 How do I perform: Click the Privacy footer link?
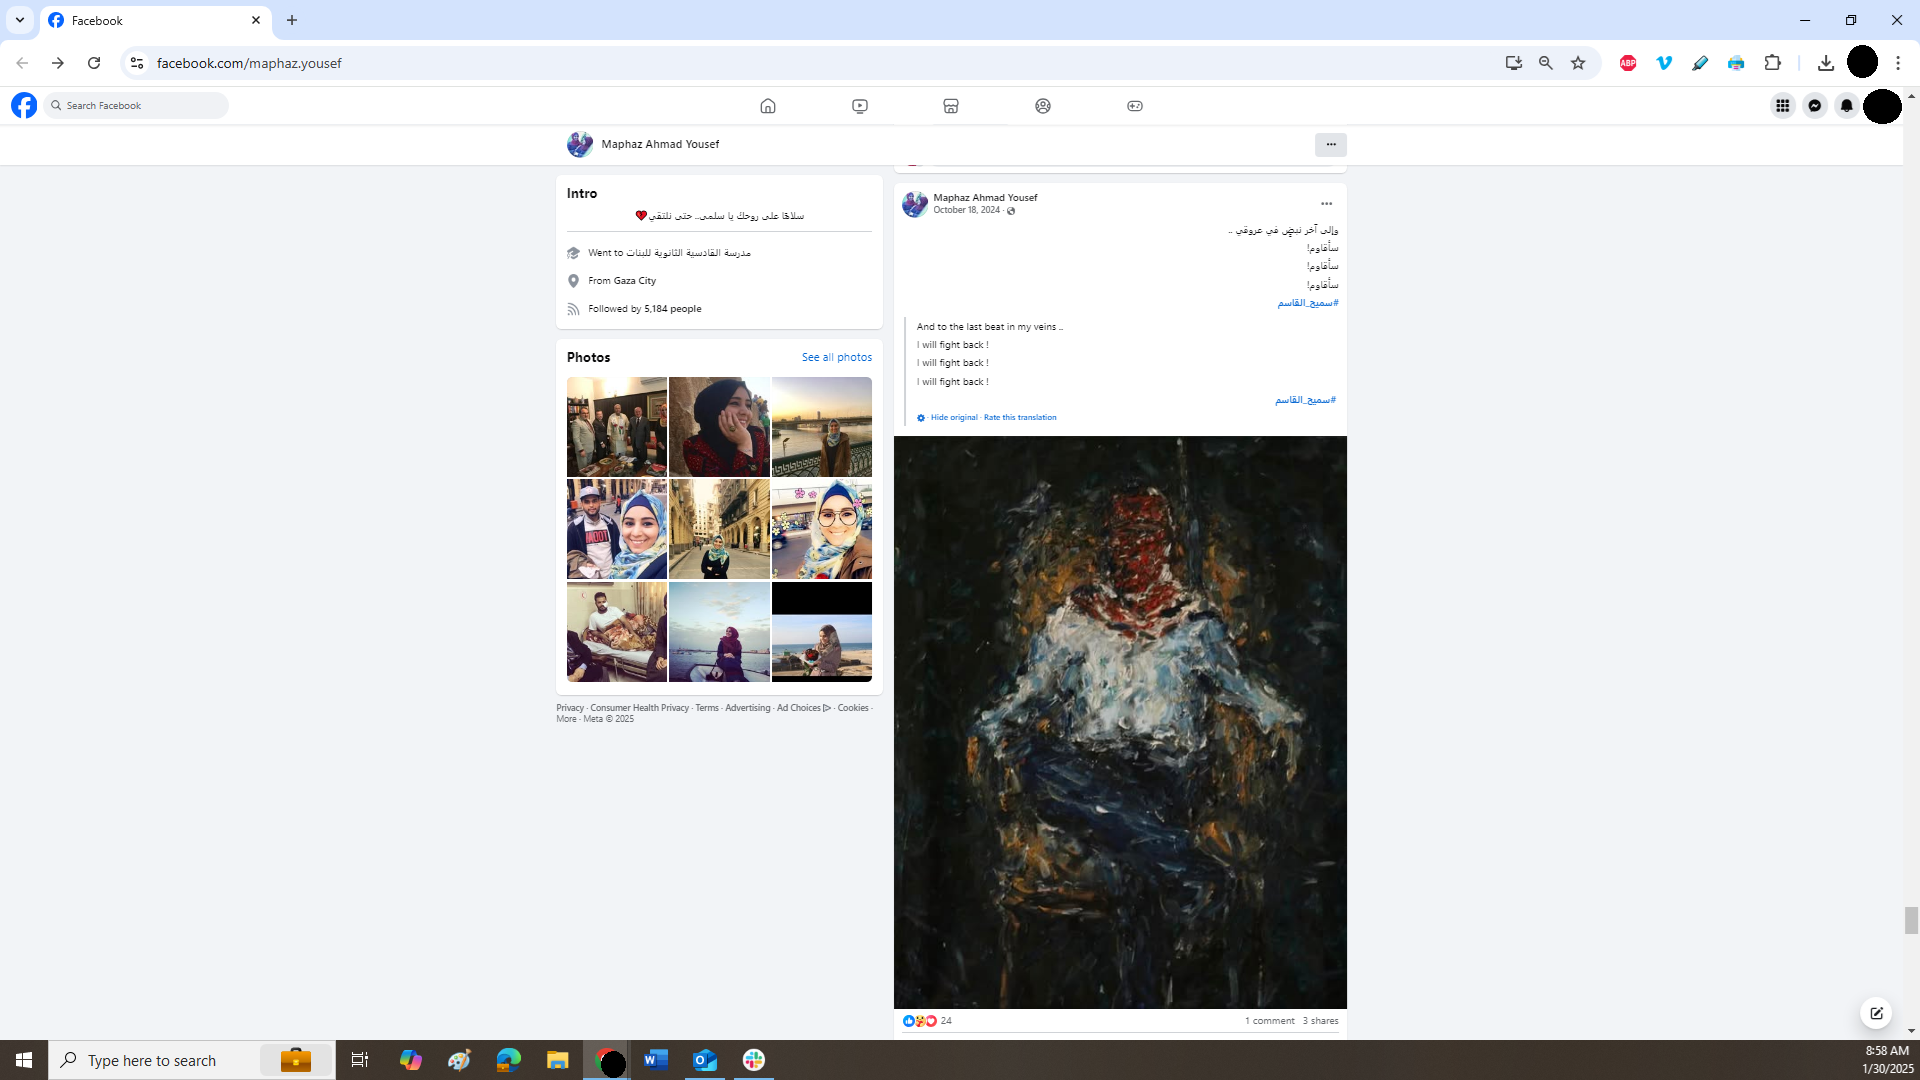[570, 708]
